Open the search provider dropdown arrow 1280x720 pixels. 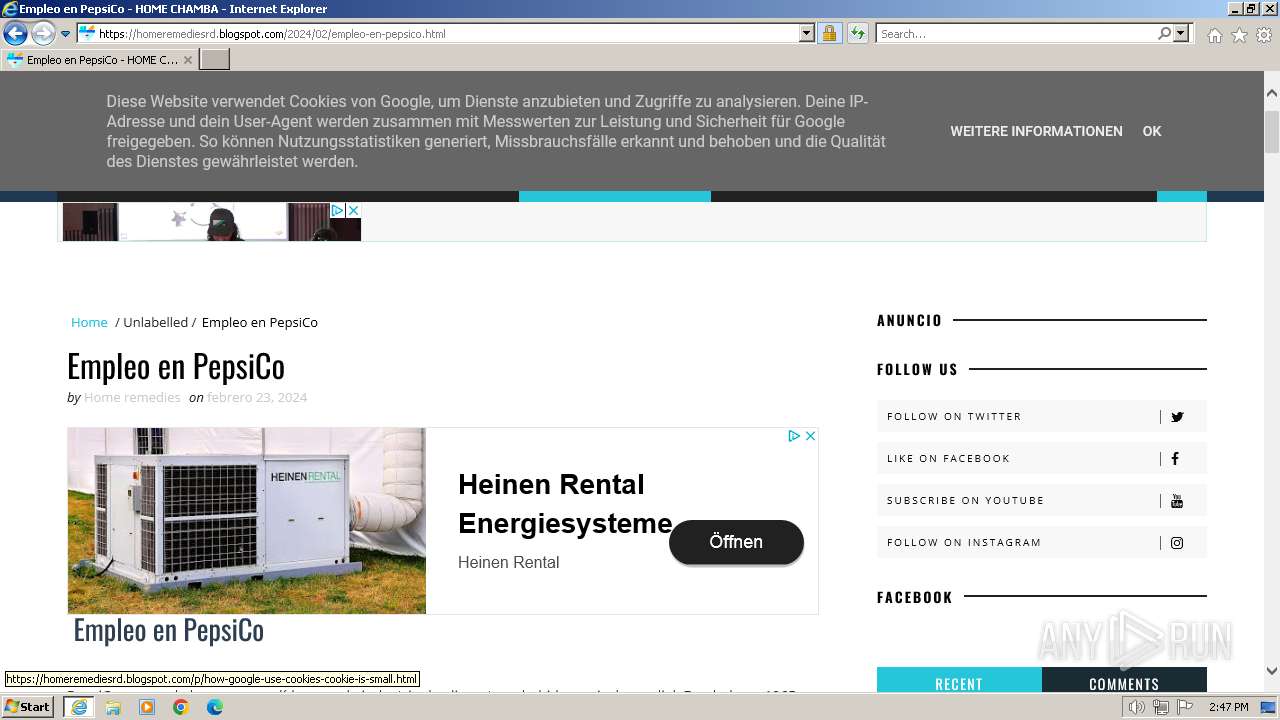1181,33
